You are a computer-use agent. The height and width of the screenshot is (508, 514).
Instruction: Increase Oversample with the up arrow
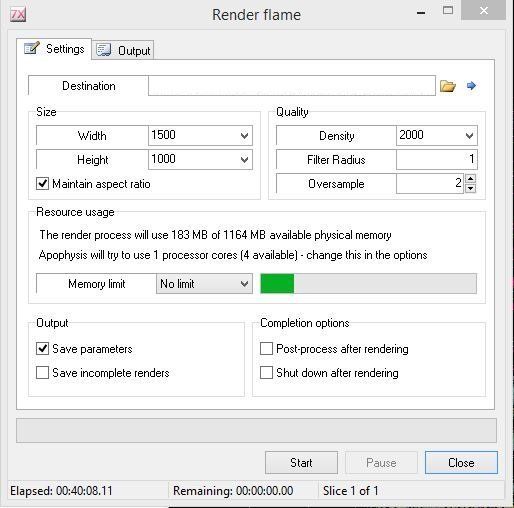coord(470,178)
